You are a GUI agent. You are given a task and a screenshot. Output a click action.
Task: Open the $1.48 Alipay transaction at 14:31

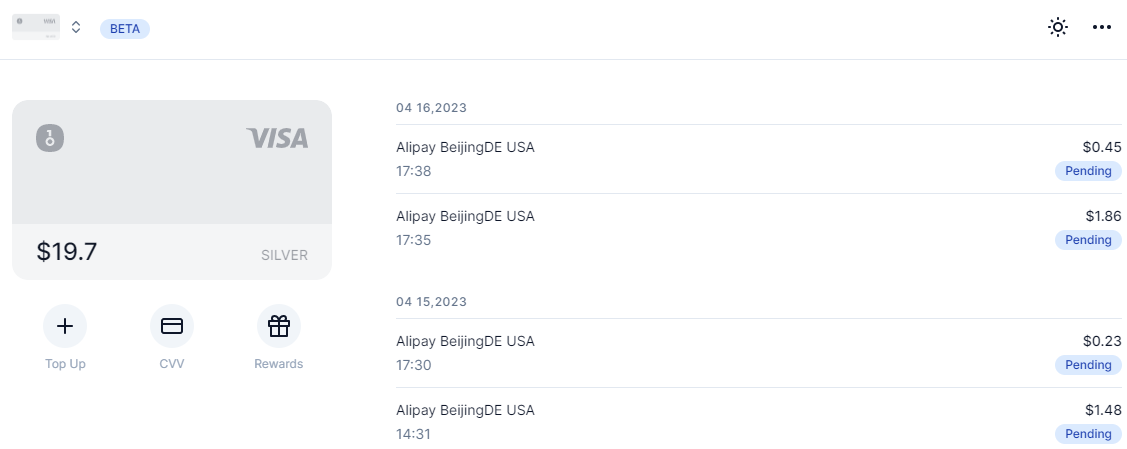pyautogui.click(x=758, y=422)
